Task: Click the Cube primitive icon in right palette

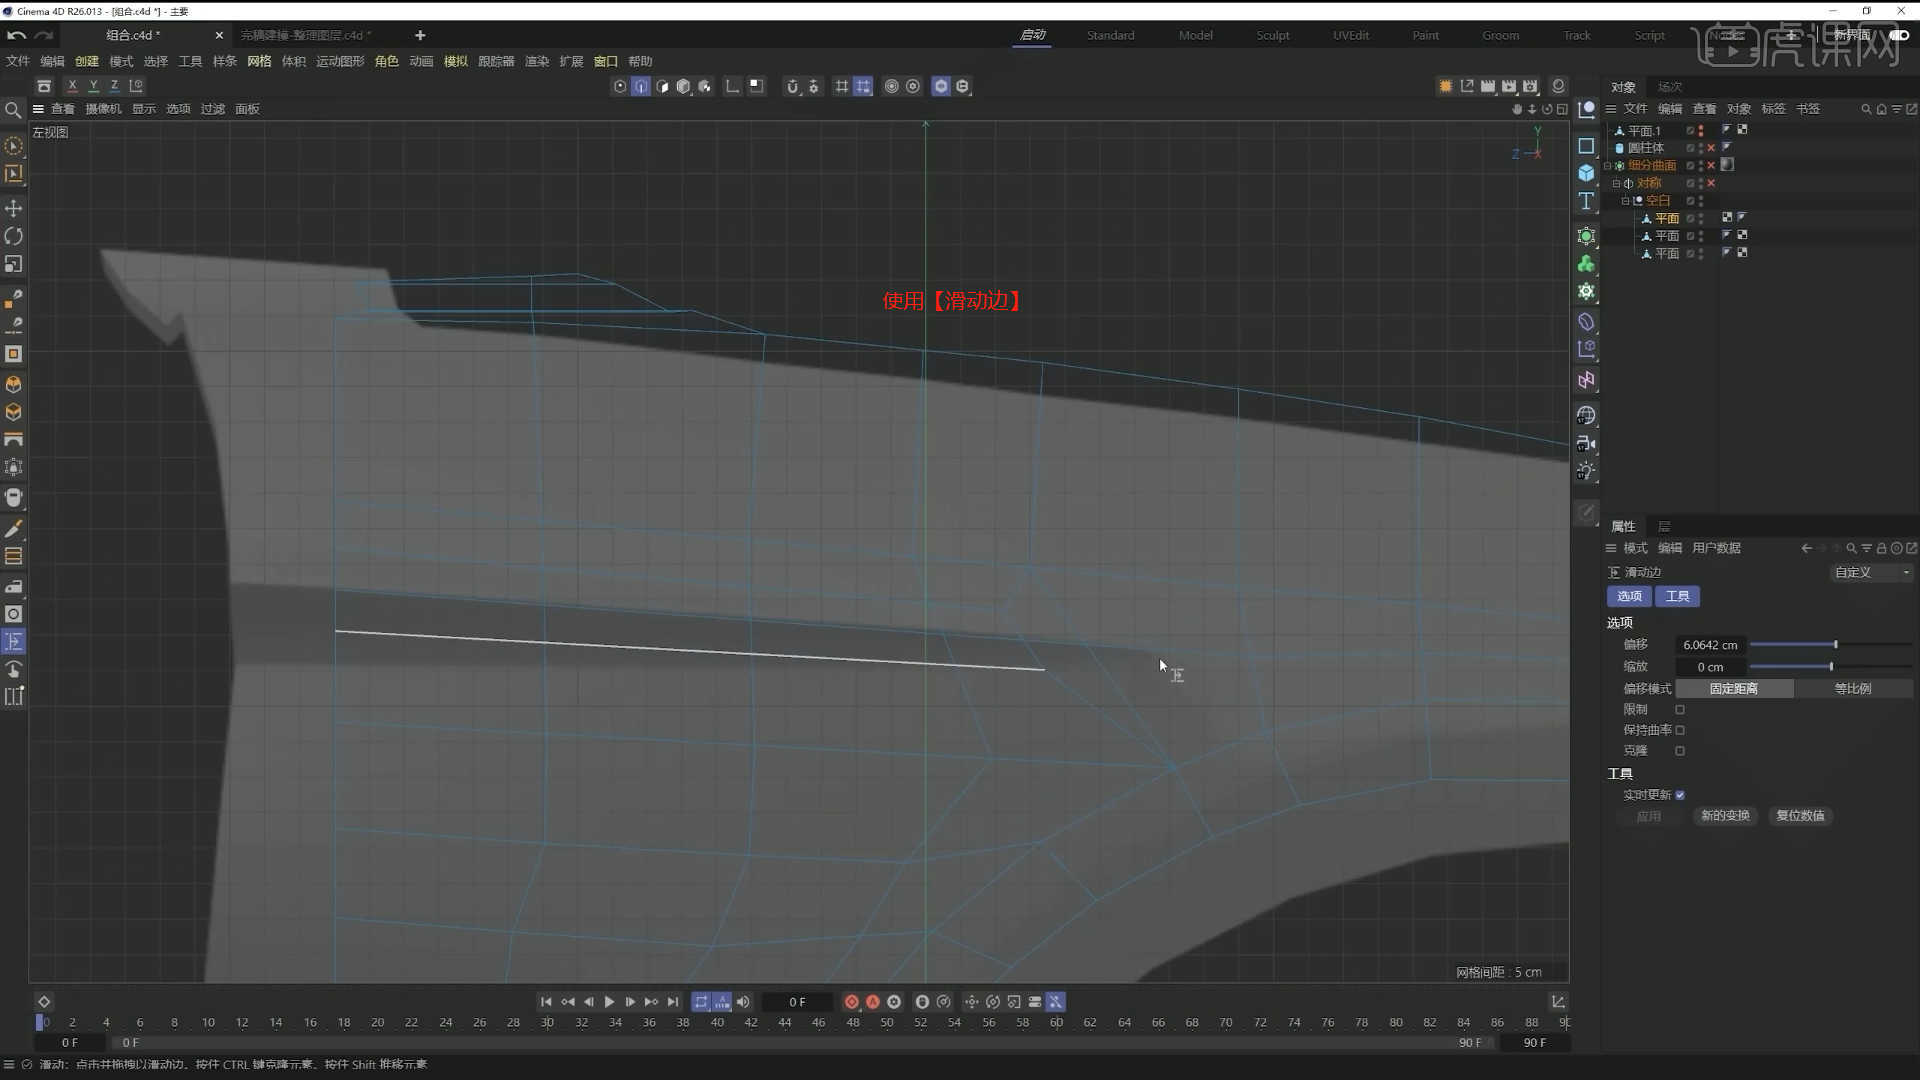Action: pyautogui.click(x=1586, y=173)
